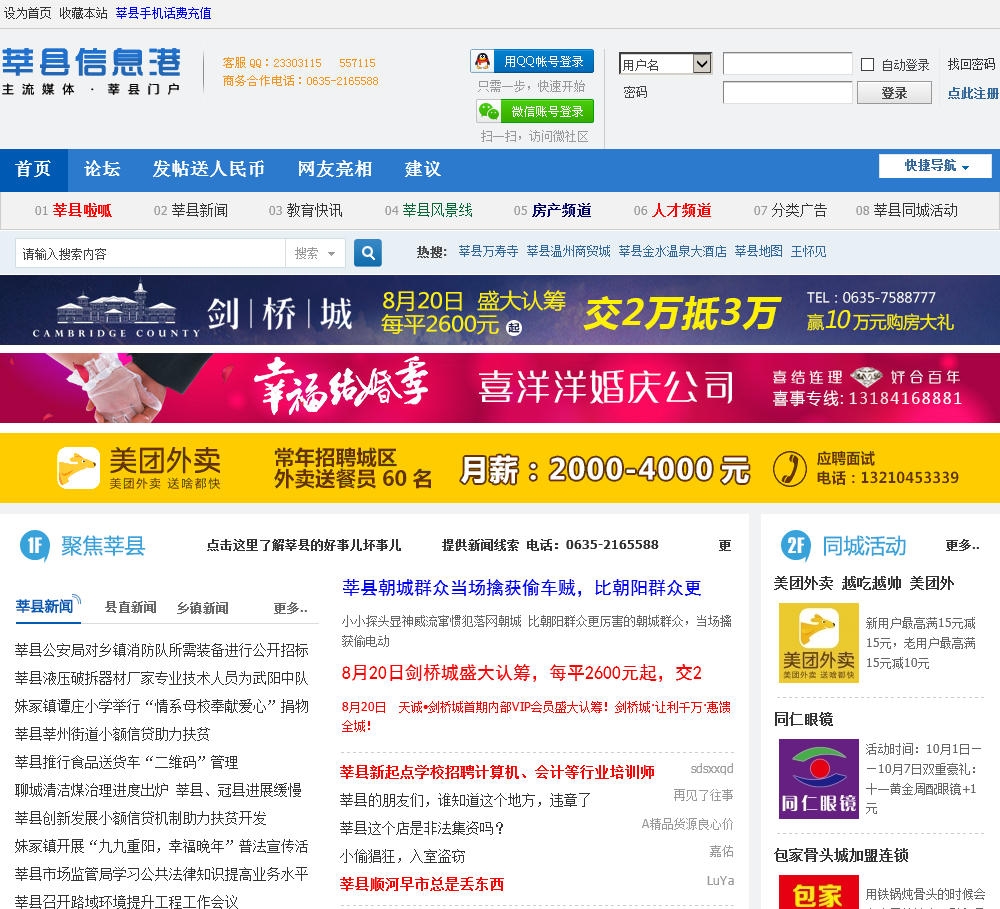1000x909 pixels.
Task: Go to 05 房产频道 section
Action: [552, 211]
